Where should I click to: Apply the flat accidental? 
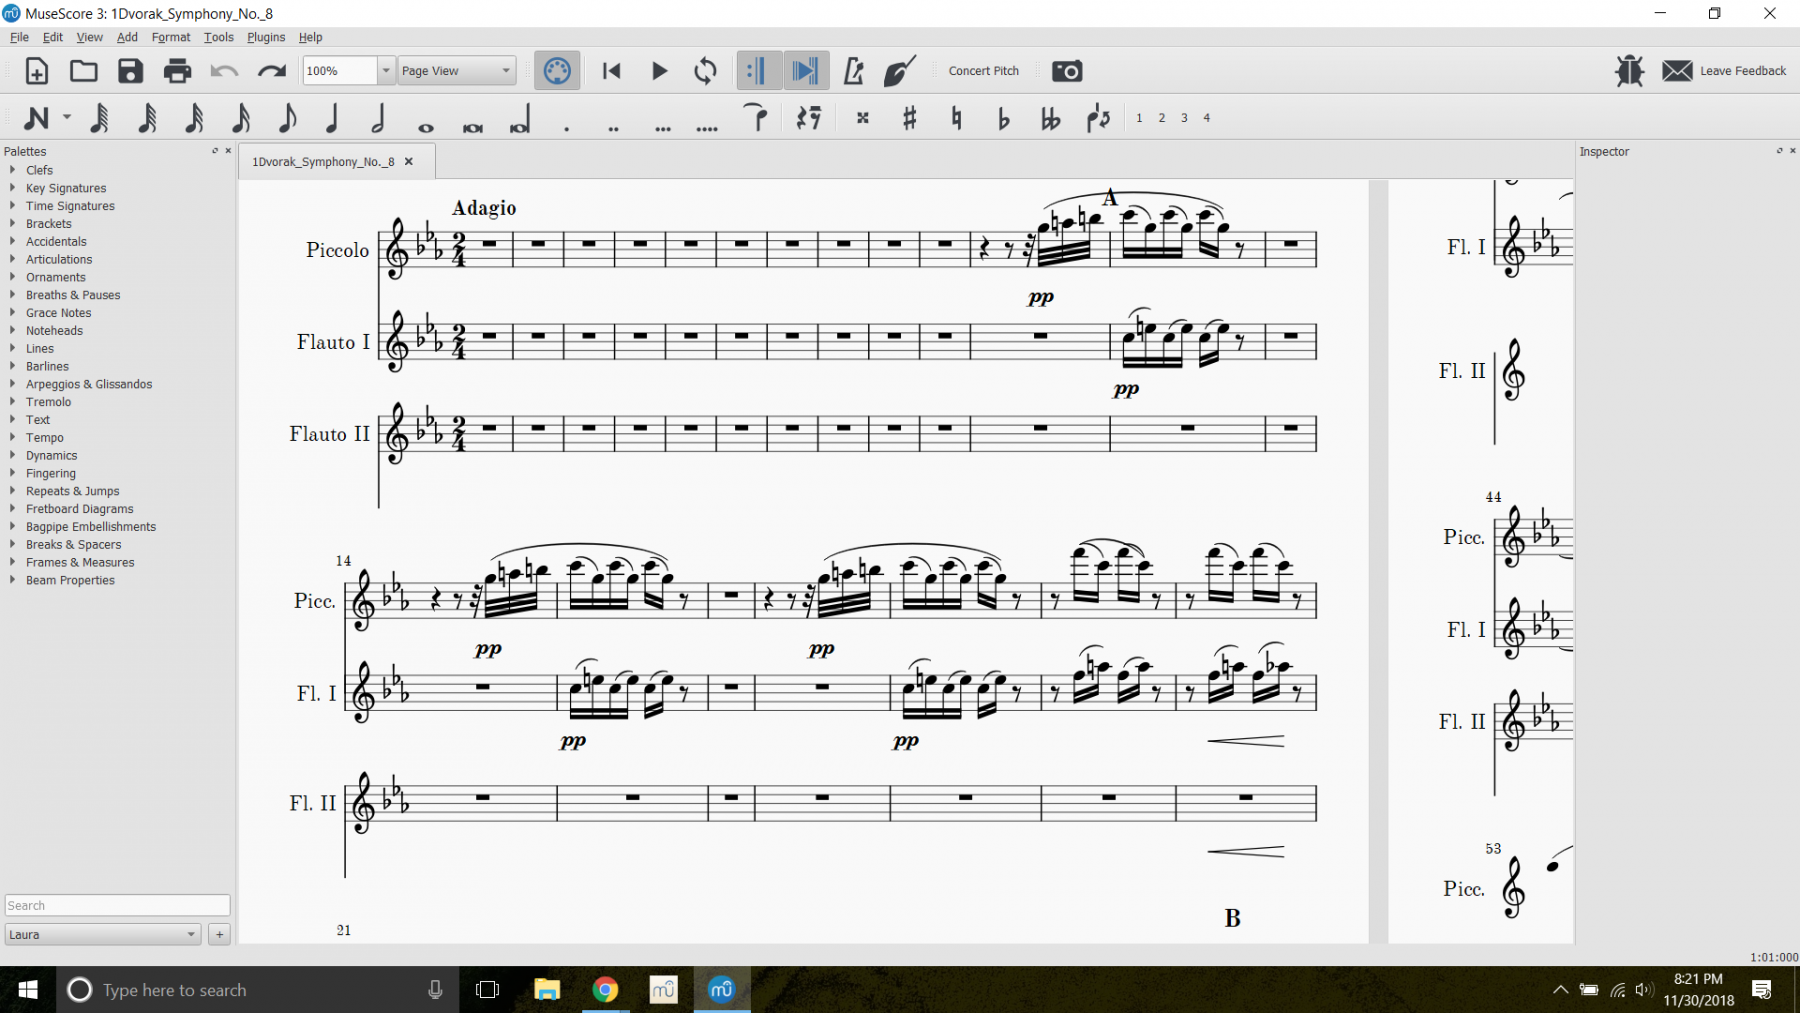point(1003,118)
